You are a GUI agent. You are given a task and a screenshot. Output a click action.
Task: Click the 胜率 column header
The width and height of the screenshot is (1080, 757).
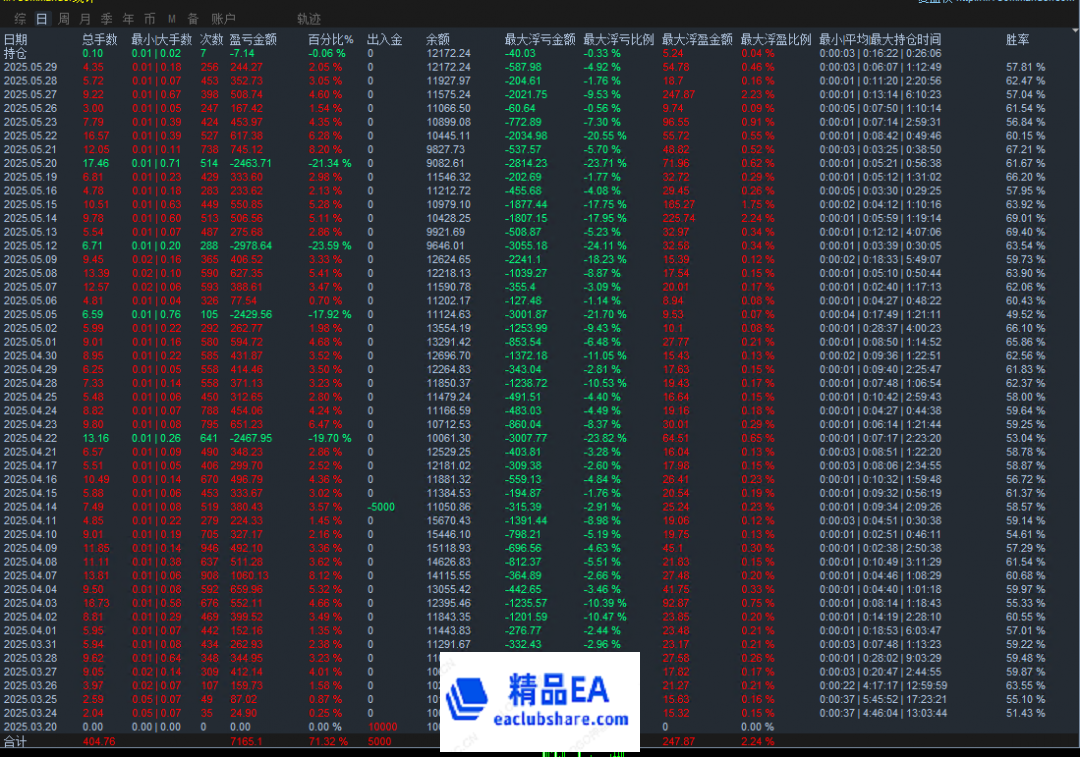coord(1018,39)
